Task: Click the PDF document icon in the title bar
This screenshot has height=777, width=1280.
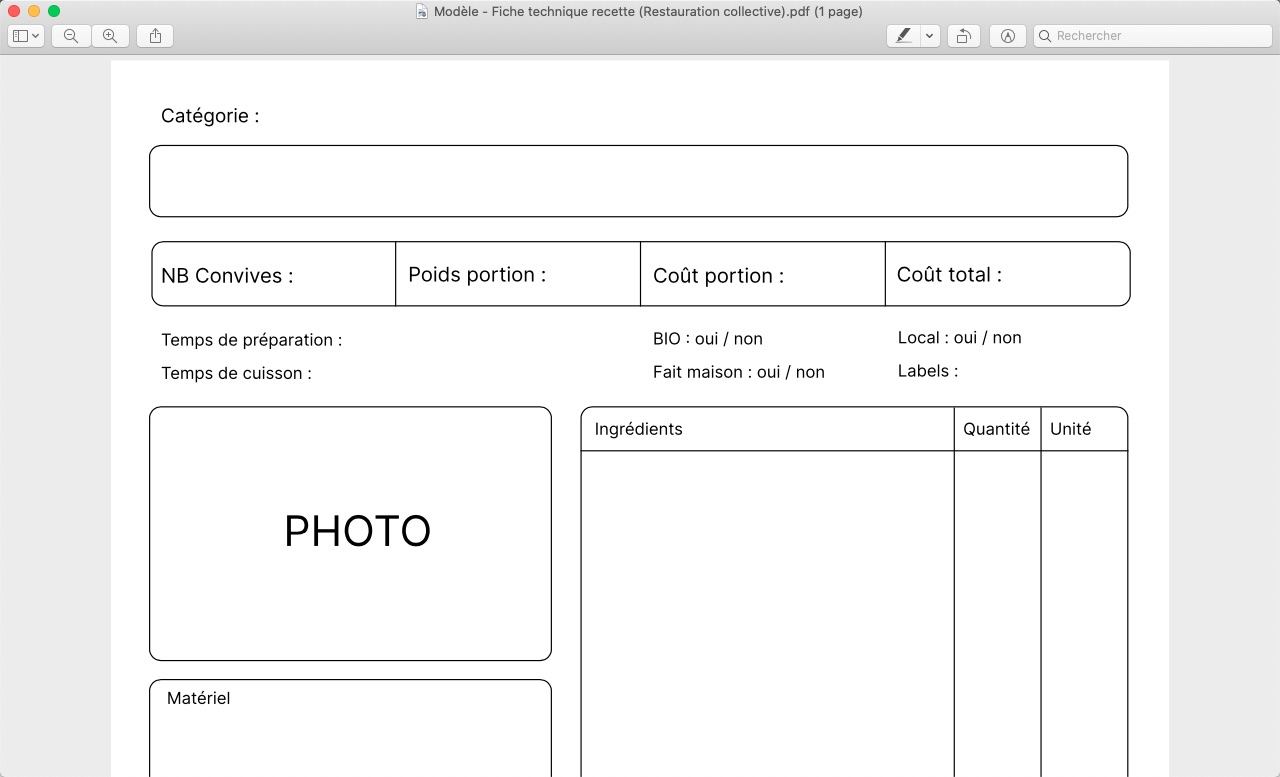Action: pos(422,12)
